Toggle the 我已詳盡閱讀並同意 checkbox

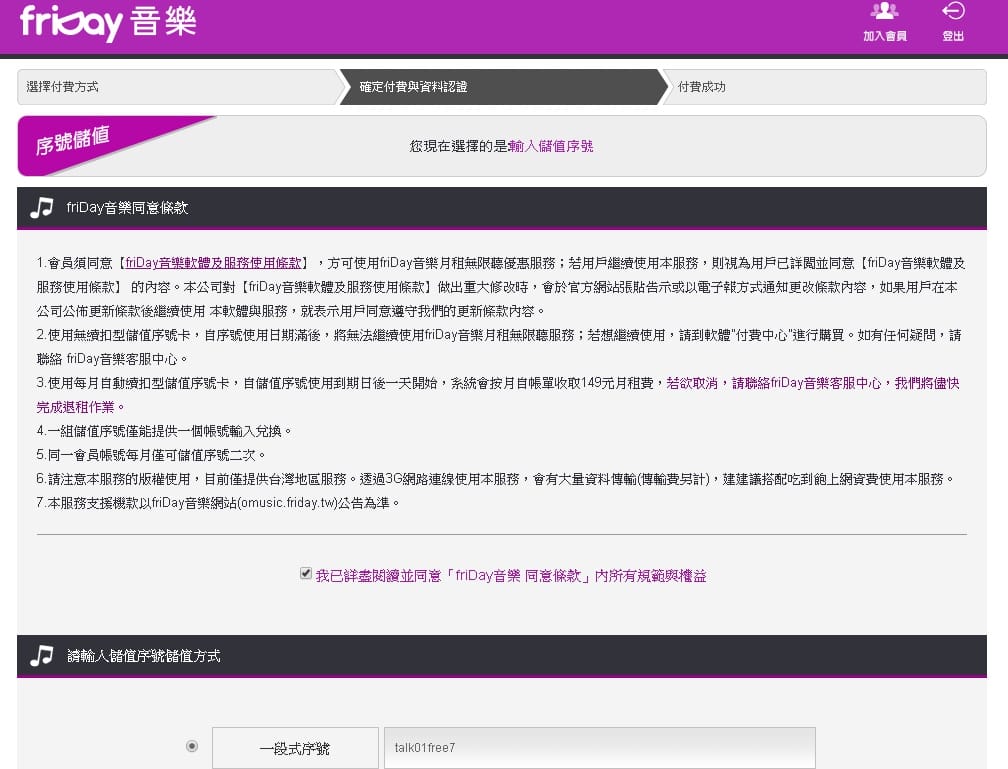click(306, 574)
